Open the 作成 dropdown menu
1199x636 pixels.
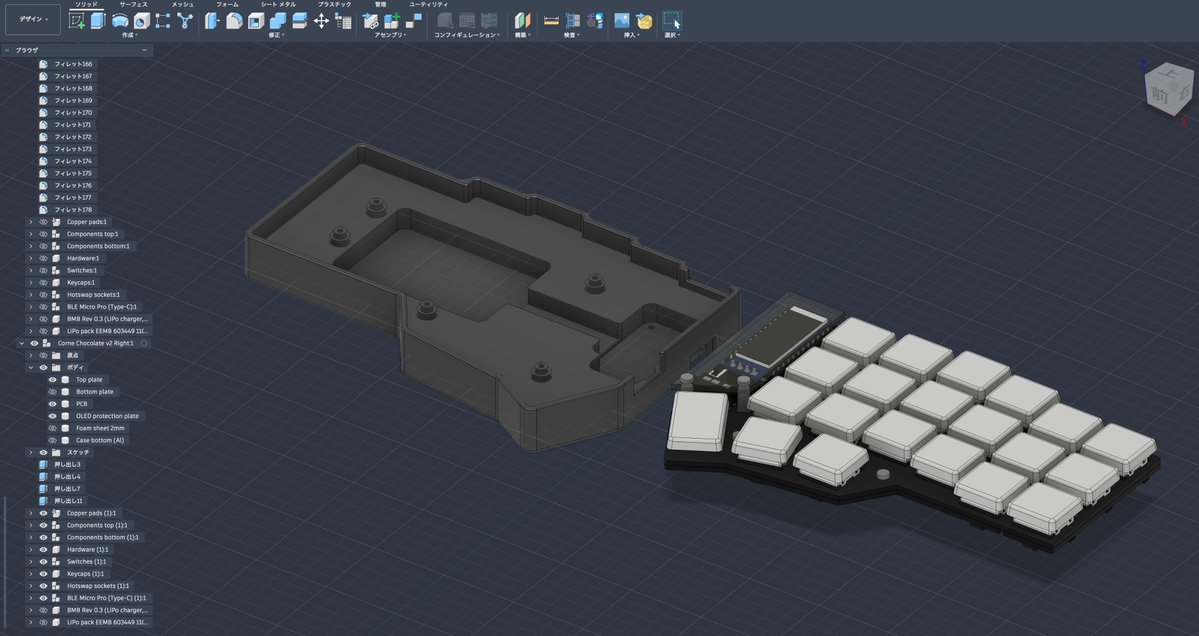pos(128,35)
